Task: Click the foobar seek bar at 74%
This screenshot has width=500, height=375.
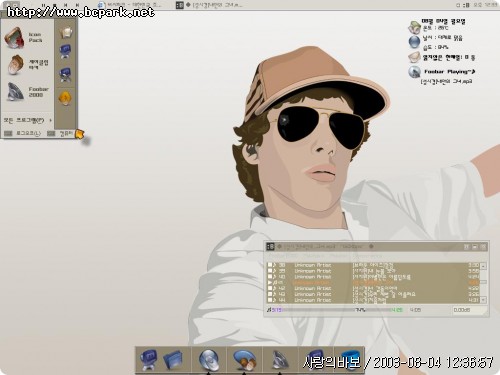Action: pyautogui.click(x=360, y=310)
